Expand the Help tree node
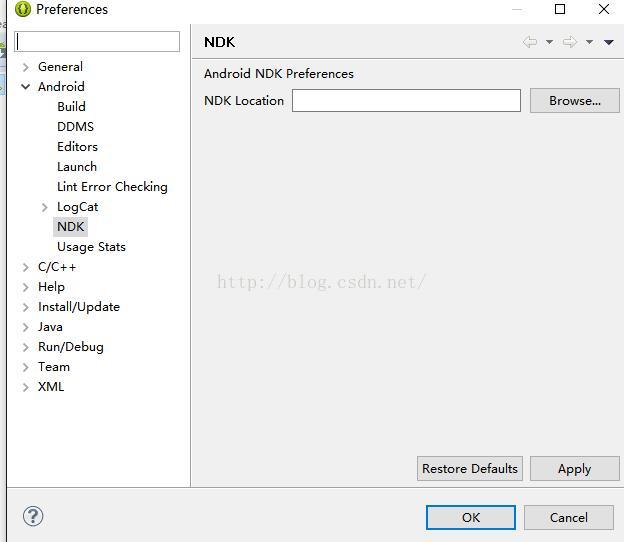 coord(26,287)
